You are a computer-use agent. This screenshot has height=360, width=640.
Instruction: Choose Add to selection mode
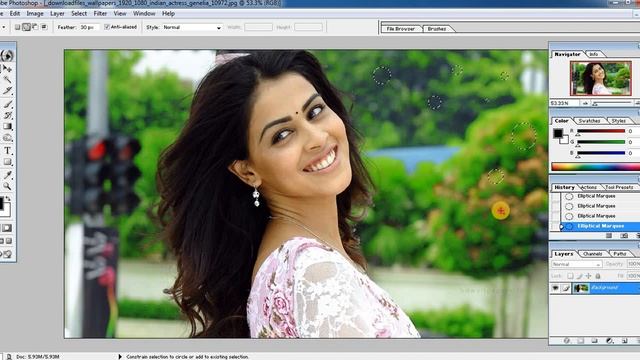[x=26, y=27]
